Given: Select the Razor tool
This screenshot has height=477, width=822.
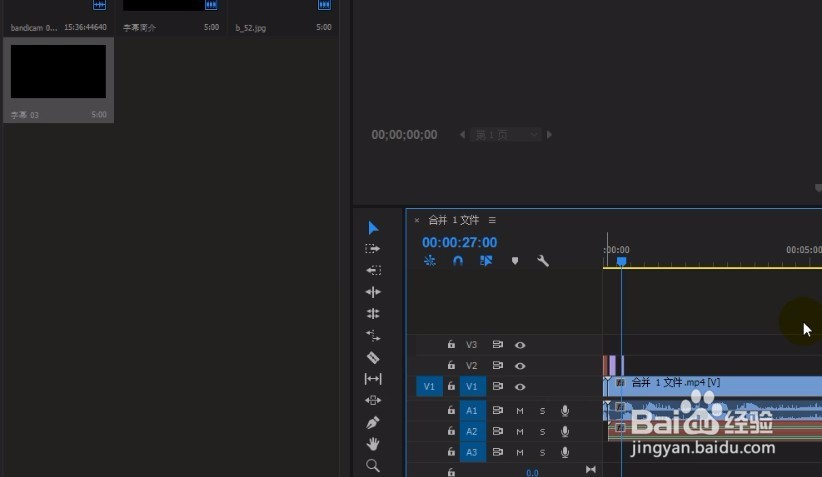Looking at the screenshot, I should pos(373,357).
